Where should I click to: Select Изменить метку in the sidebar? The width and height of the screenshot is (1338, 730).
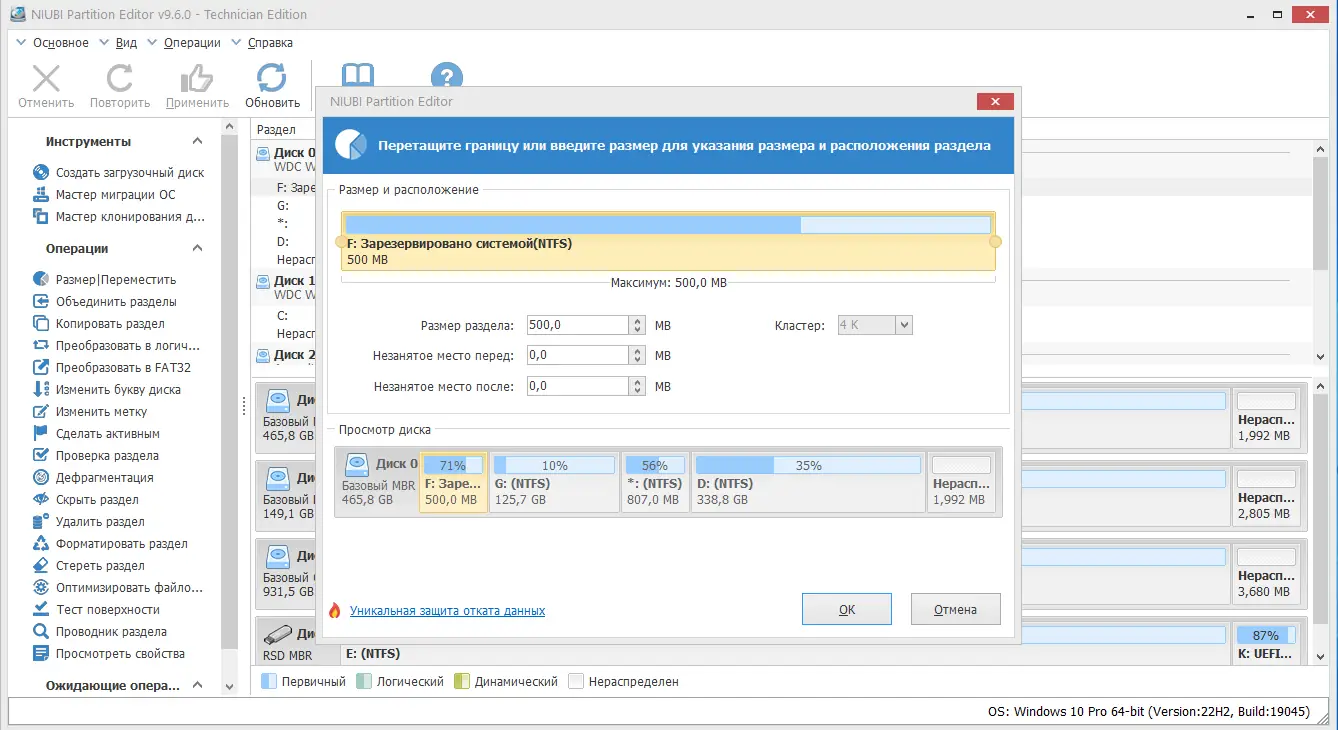[x=101, y=412]
